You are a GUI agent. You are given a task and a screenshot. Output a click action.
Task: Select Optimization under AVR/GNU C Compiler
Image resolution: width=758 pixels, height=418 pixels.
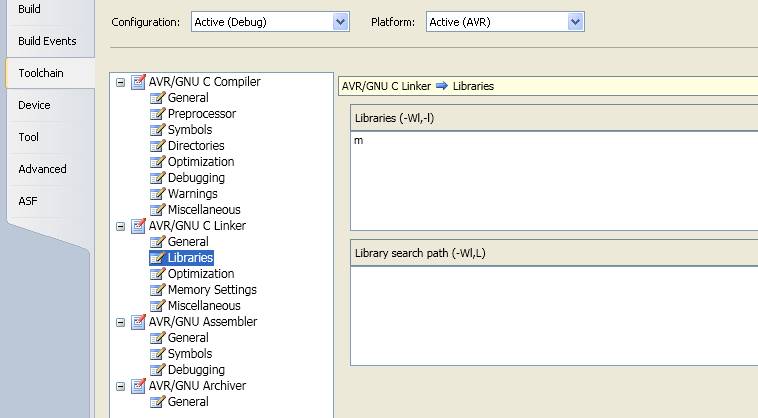point(201,162)
